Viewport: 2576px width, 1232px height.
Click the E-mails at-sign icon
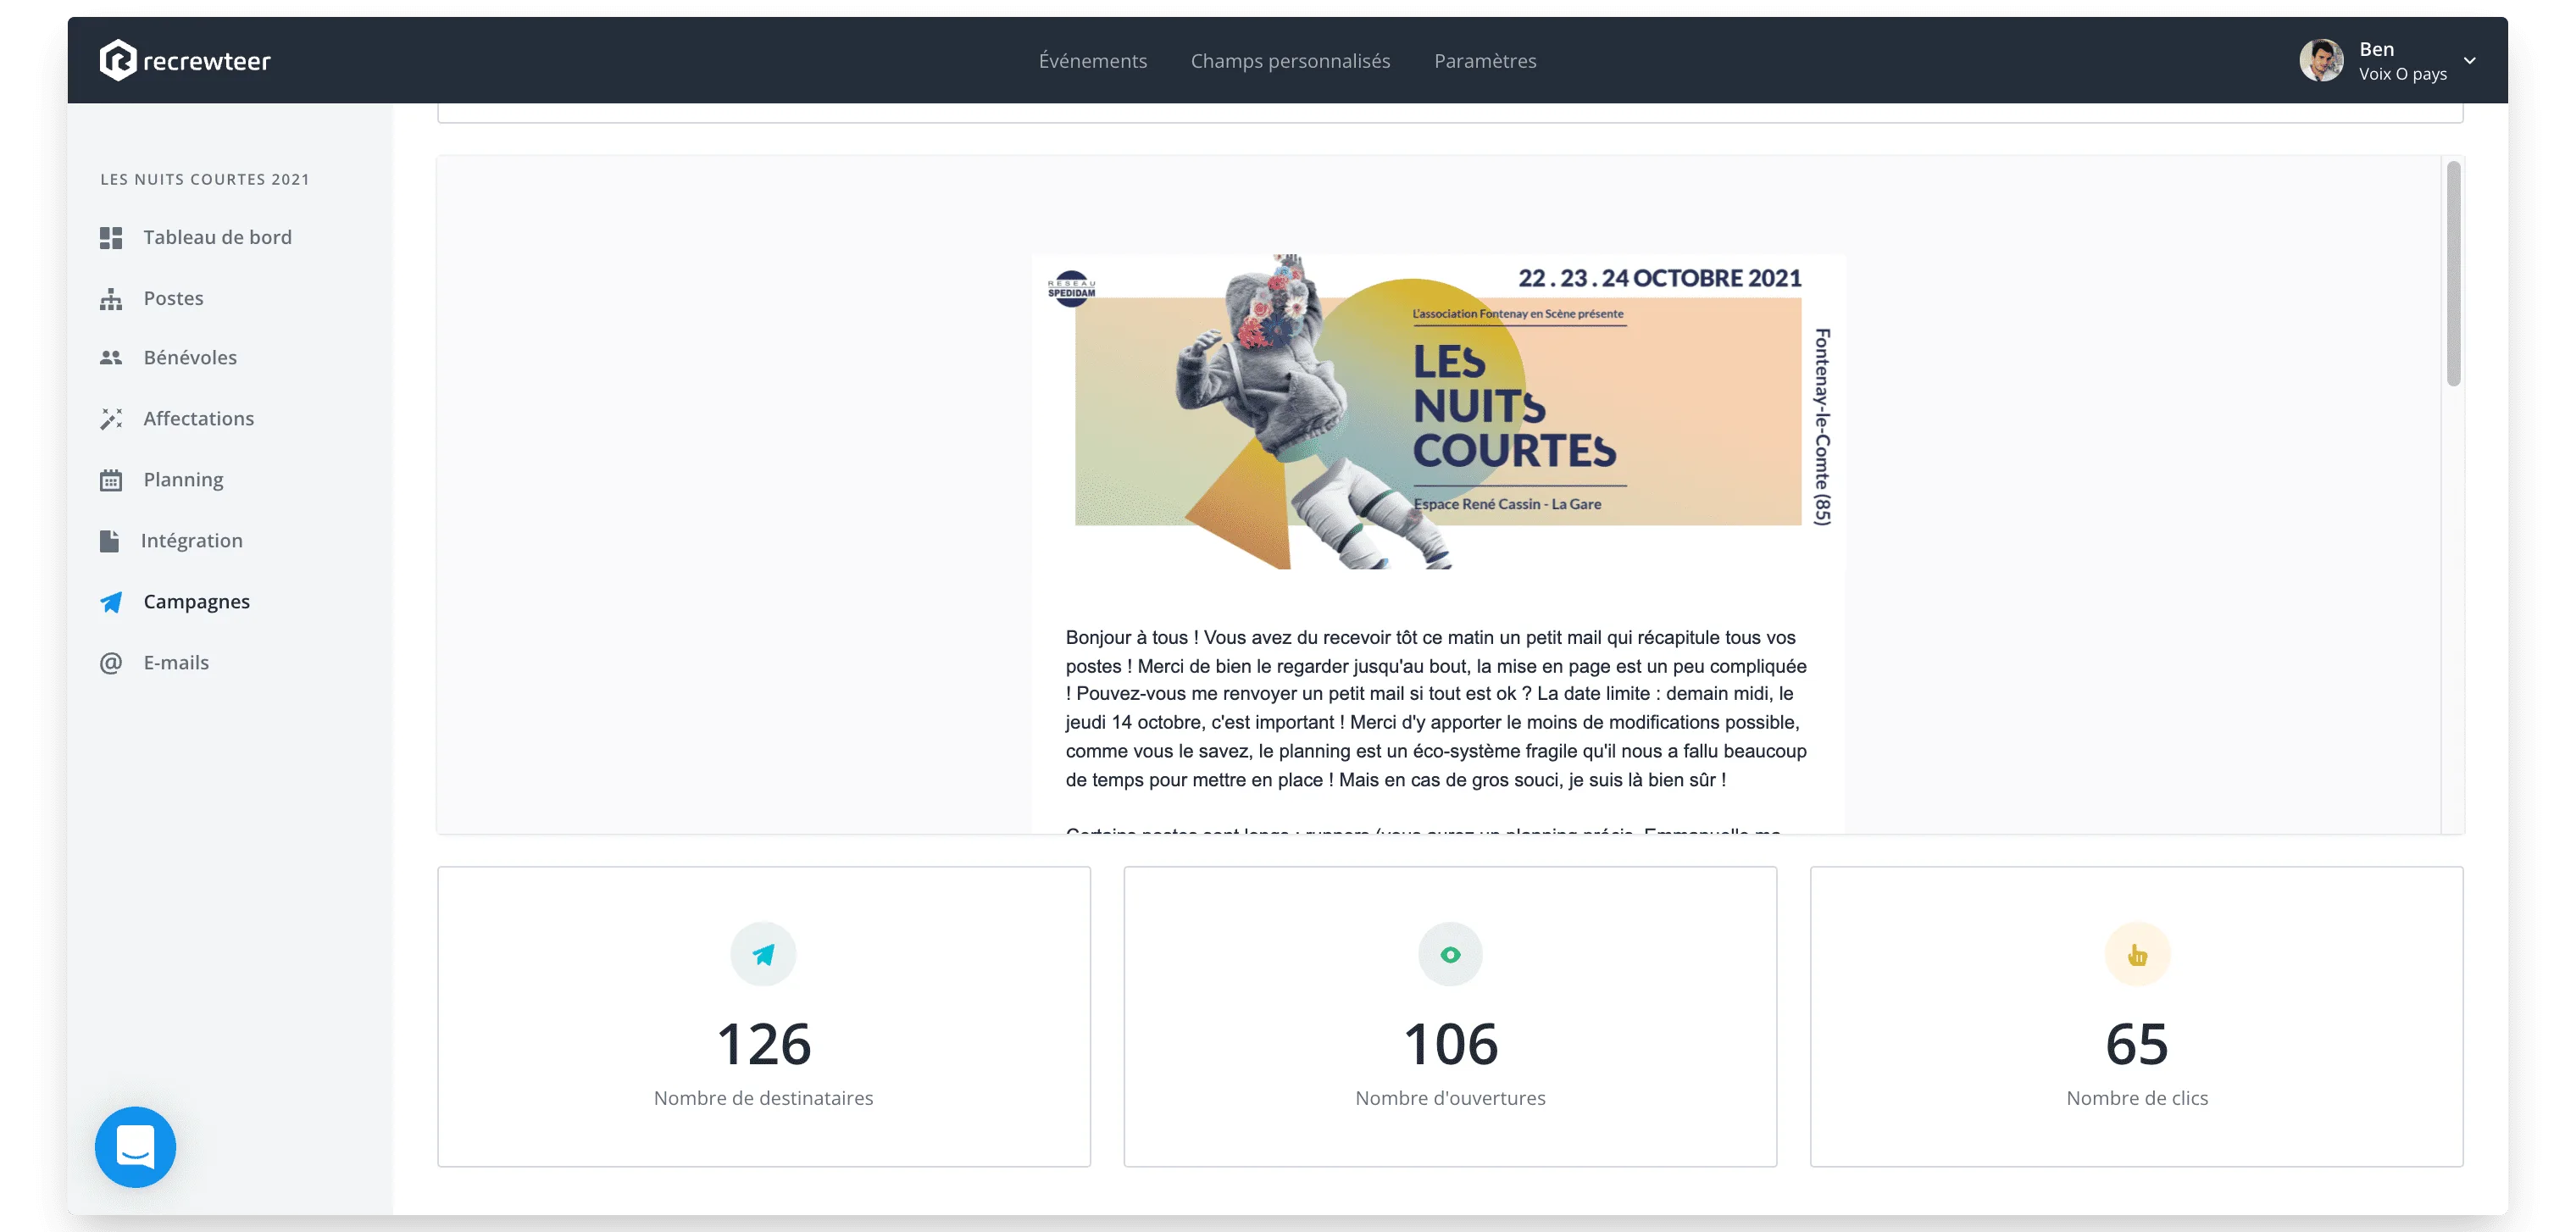[111, 663]
